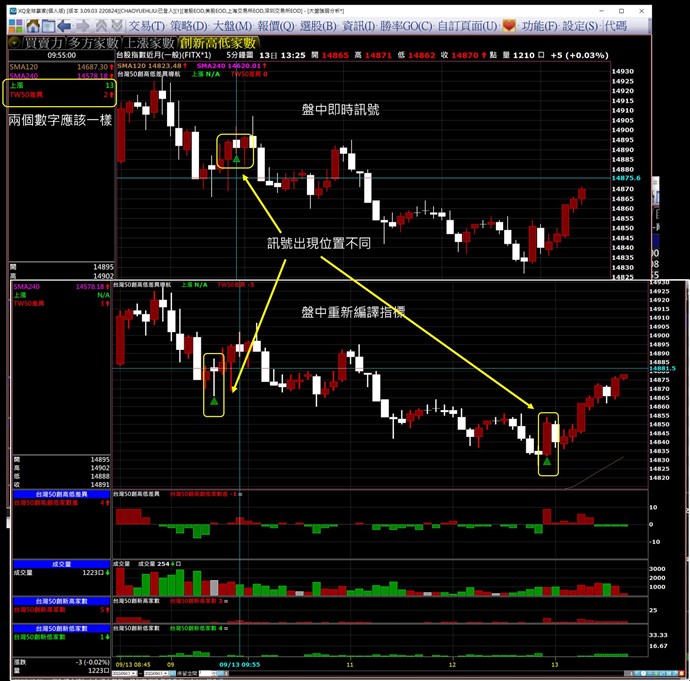Image resolution: width=690 pixels, height=681 pixels.
Task: Open the 交易(T) menu
Action: (147, 25)
